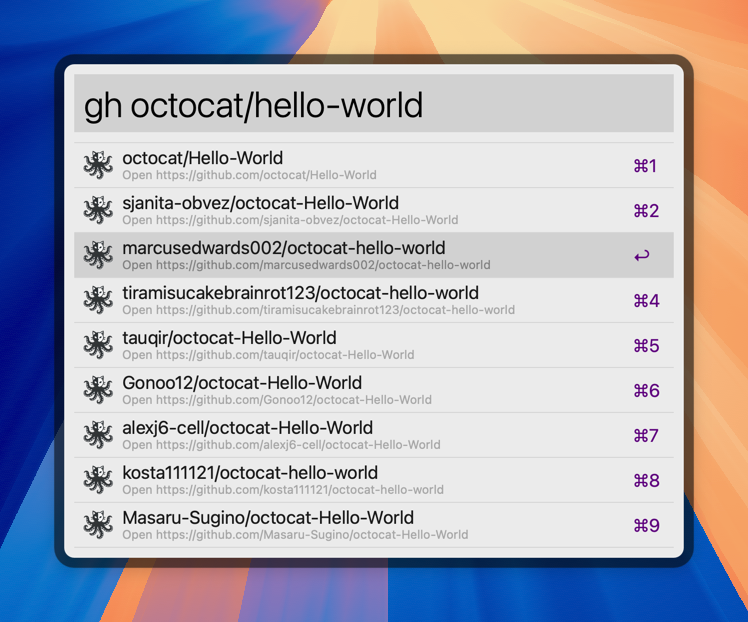Click the subtitle URL for tauqir/octocat-Hello-World
The height and width of the screenshot is (622, 748).
(x=268, y=355)
